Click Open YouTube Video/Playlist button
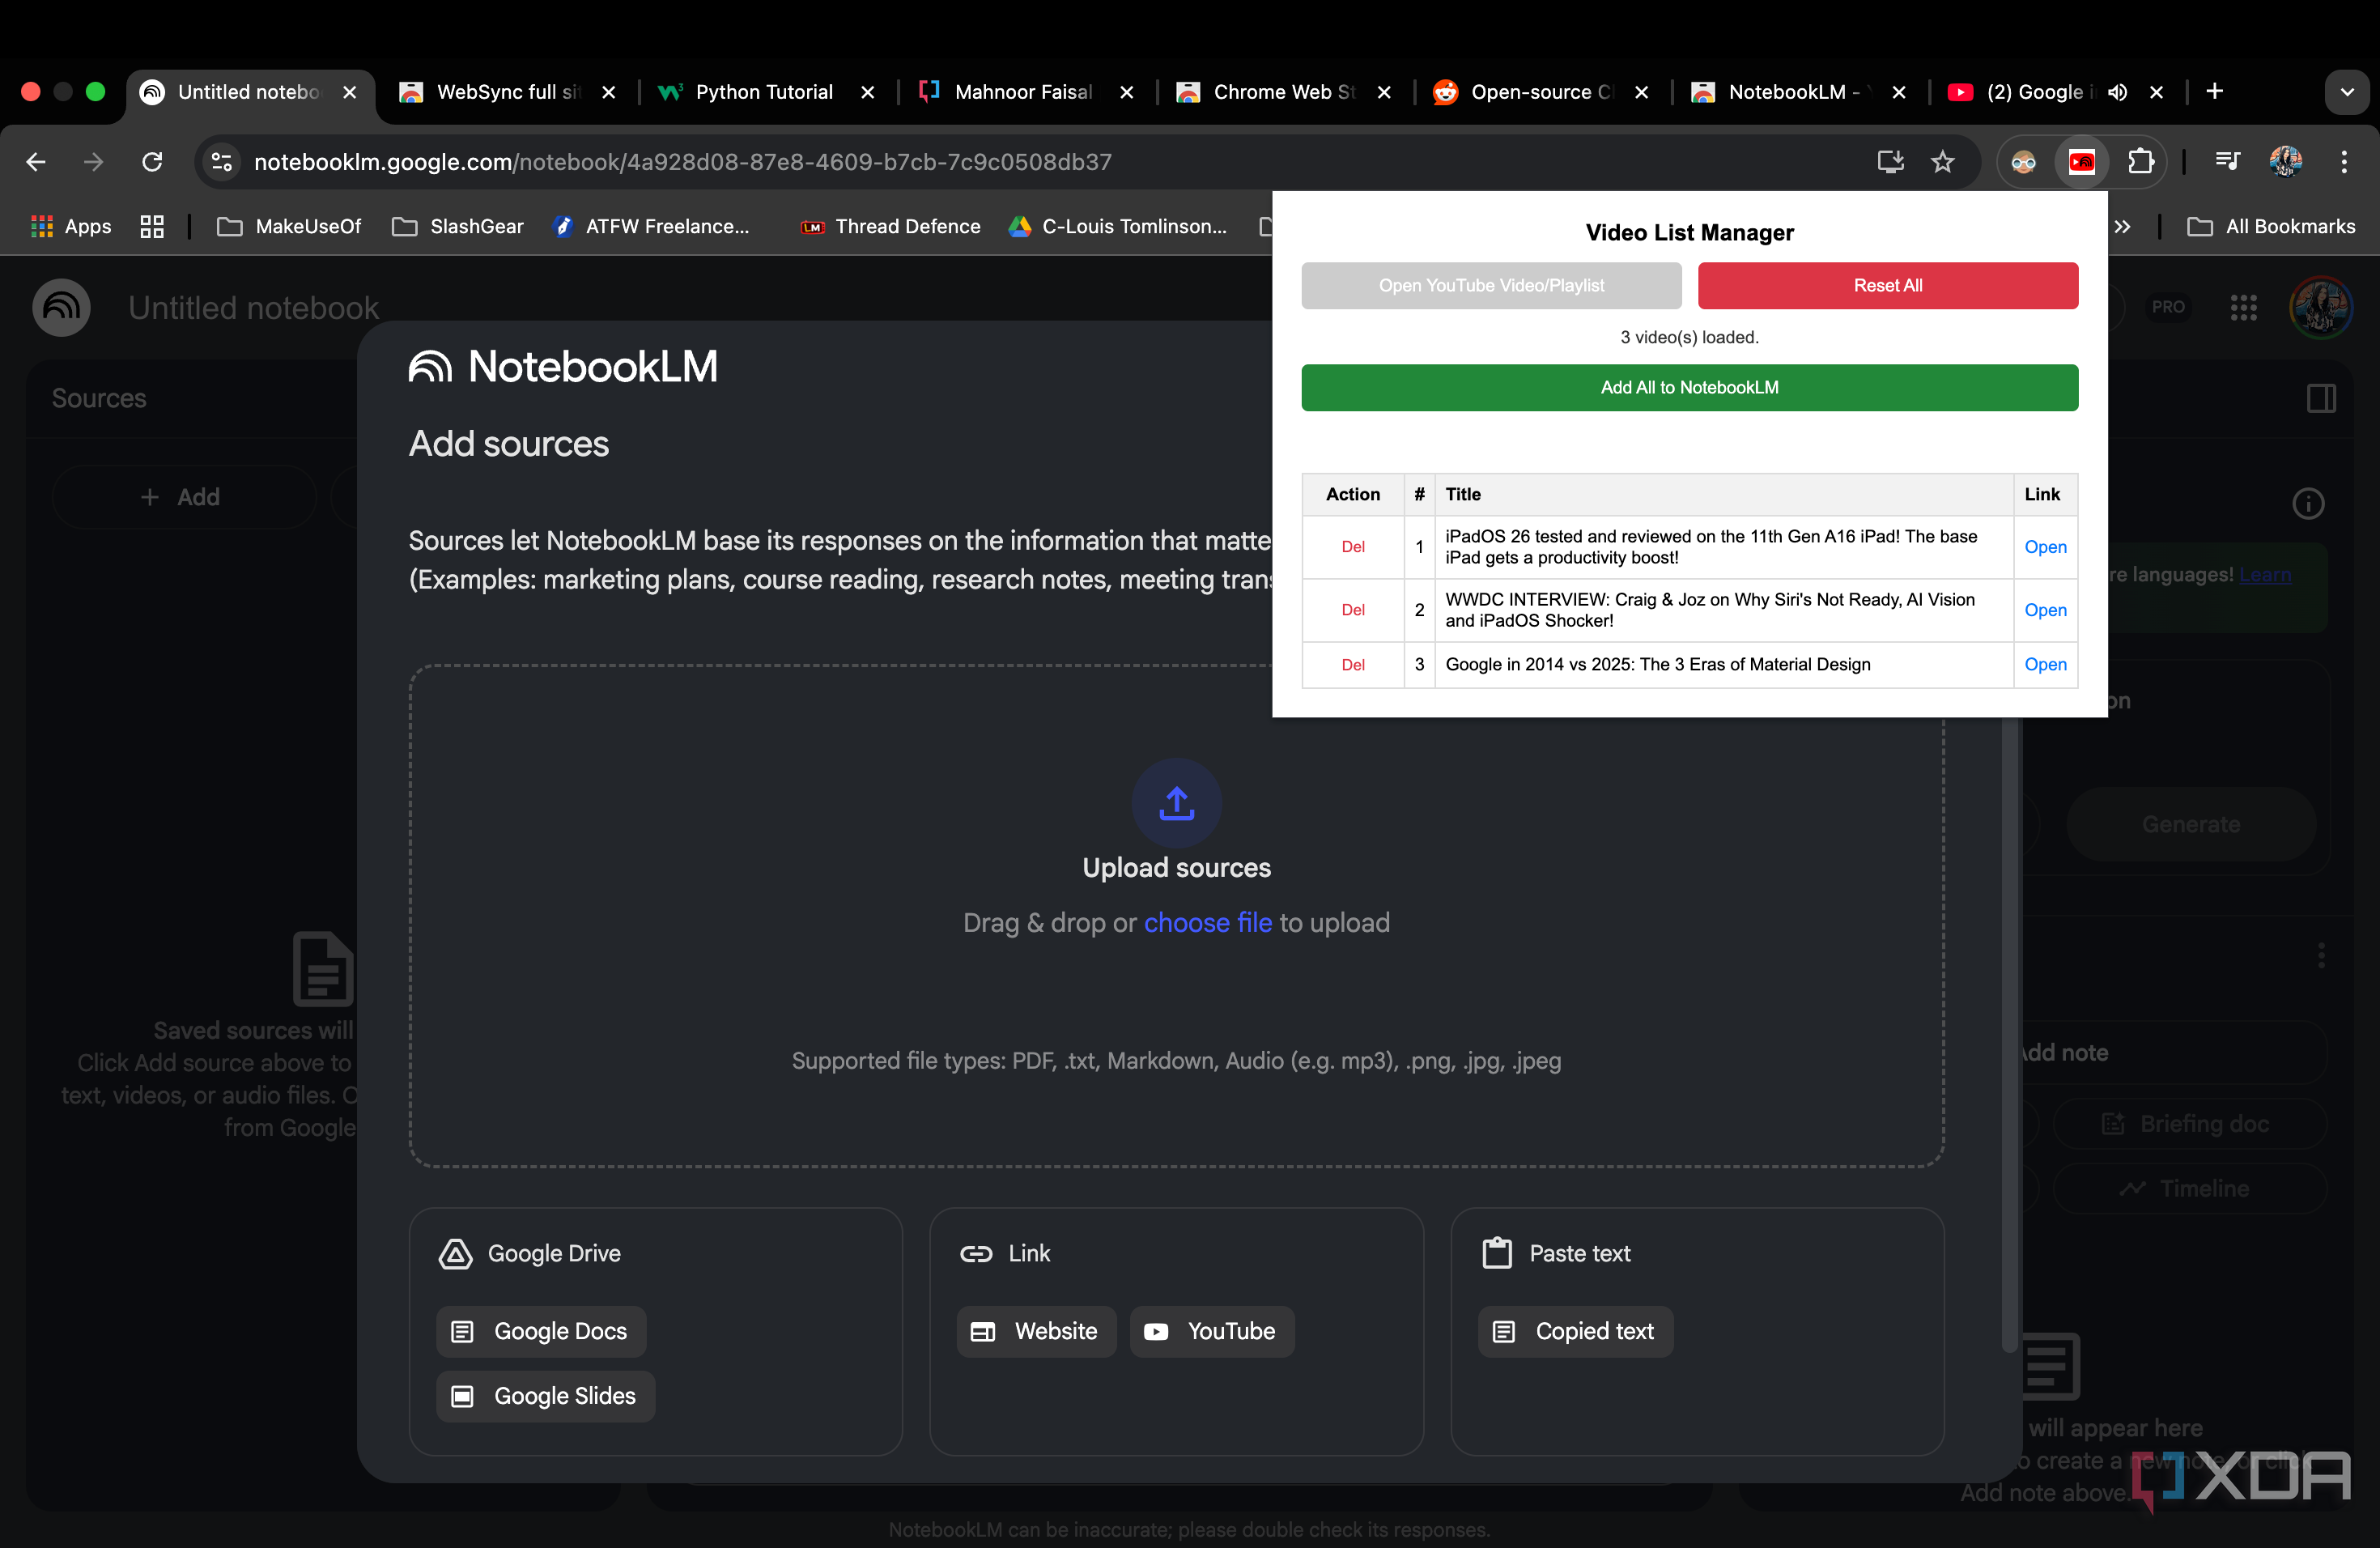This screenshot has width=2380, height=1548. pos(1491,286)
